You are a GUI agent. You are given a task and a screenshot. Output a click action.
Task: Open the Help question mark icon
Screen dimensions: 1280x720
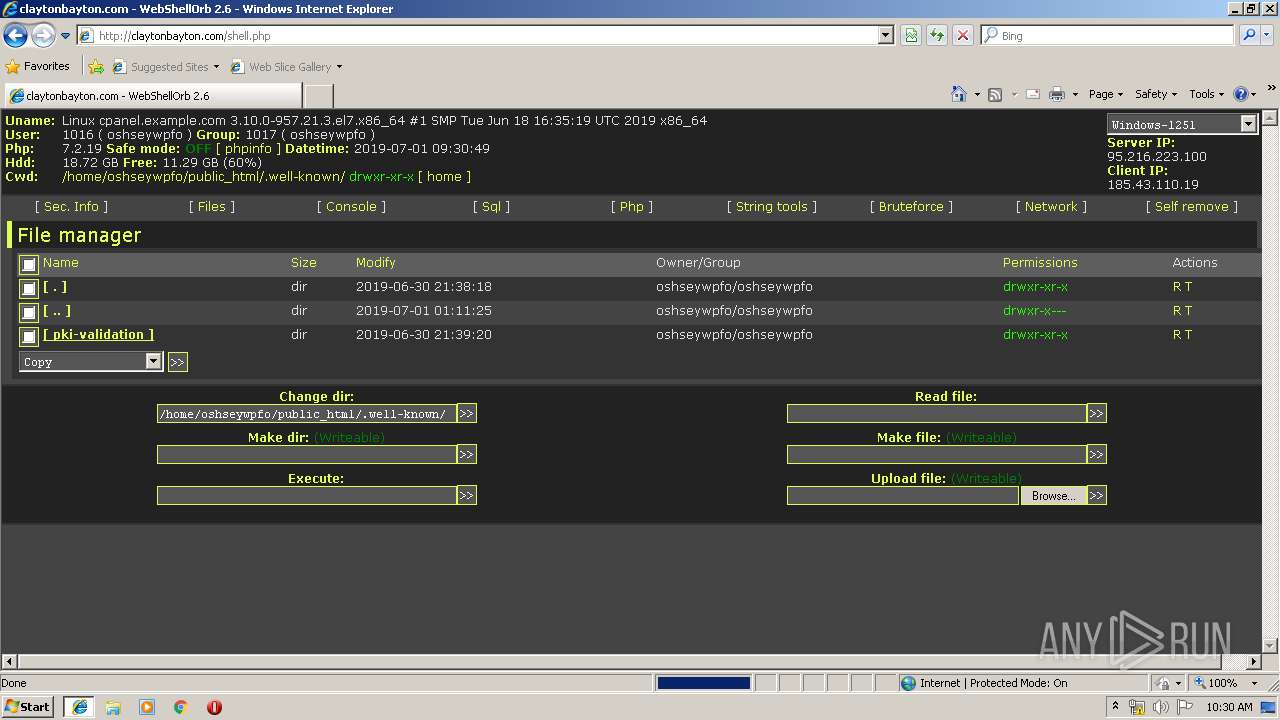[1241, 94]
